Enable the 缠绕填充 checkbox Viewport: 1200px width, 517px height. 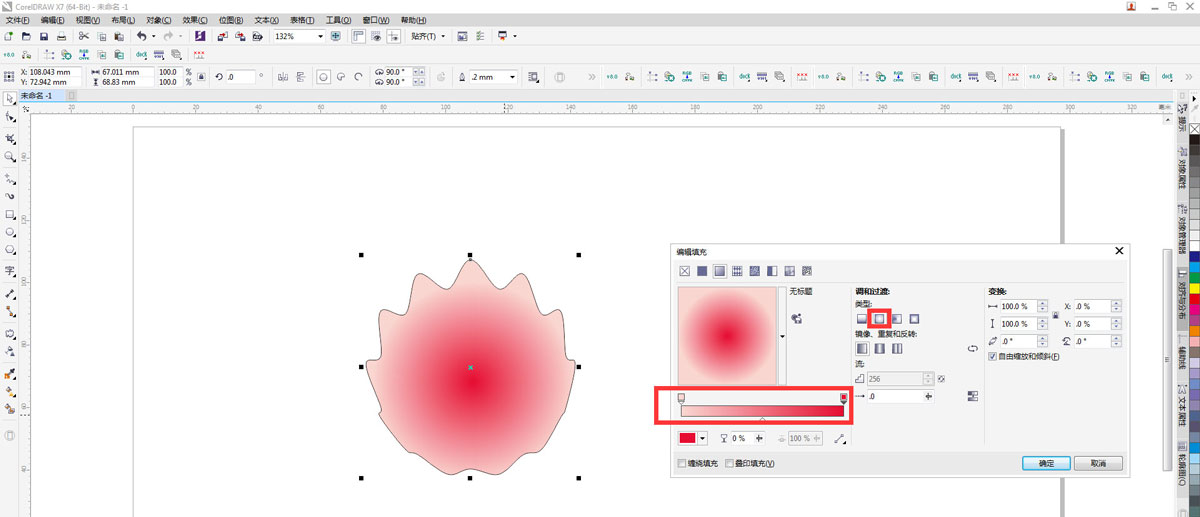(x=682, y=464)
